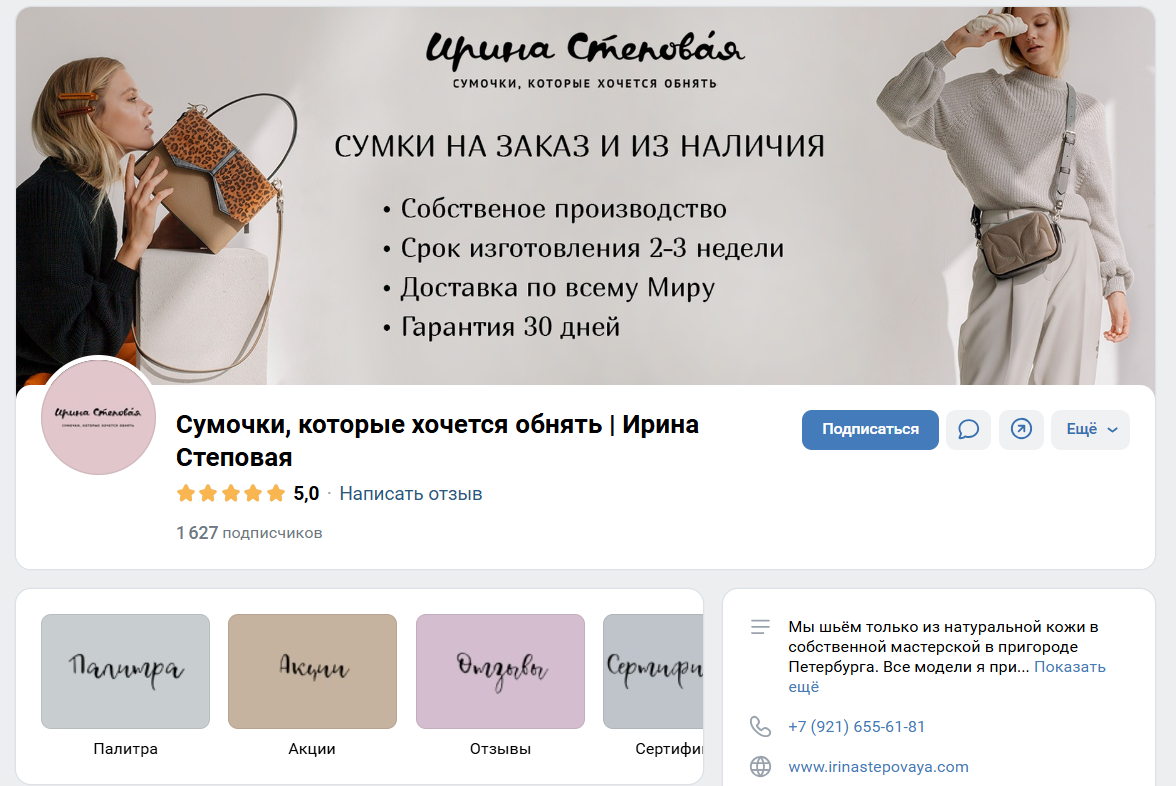This screenshot has width=1176, height=786.
Task: Click the 1 627 подписчиков count
Action: (249, 532)
